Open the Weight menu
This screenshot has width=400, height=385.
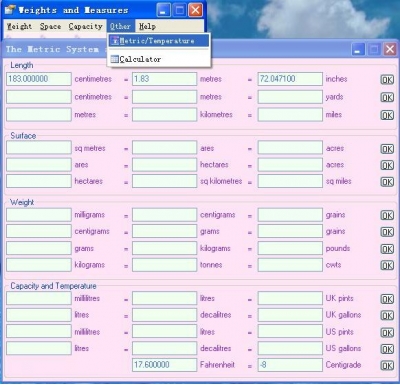[x=19, y=26]
